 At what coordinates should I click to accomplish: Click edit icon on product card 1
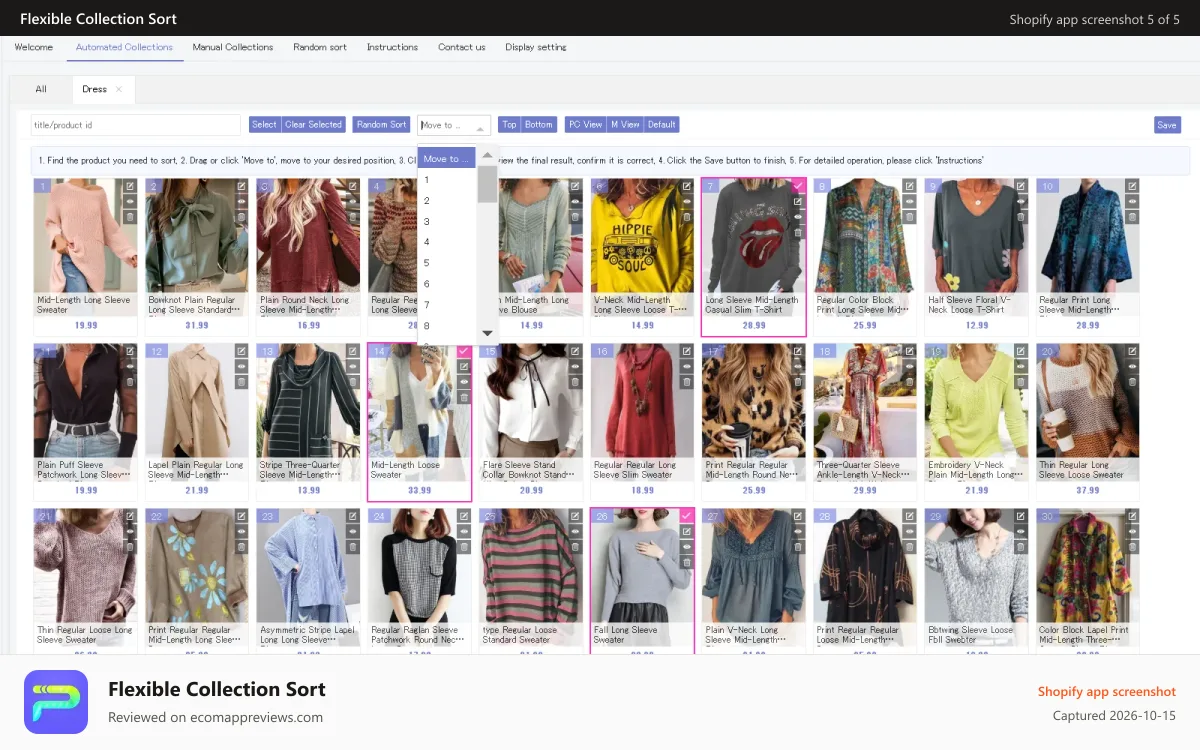click(130, 186)
